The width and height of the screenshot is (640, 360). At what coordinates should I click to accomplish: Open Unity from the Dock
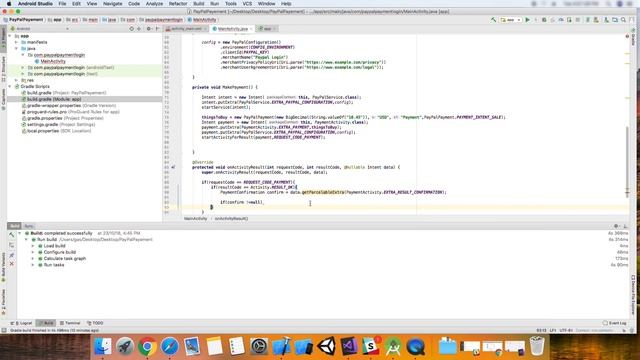(326, 347)
